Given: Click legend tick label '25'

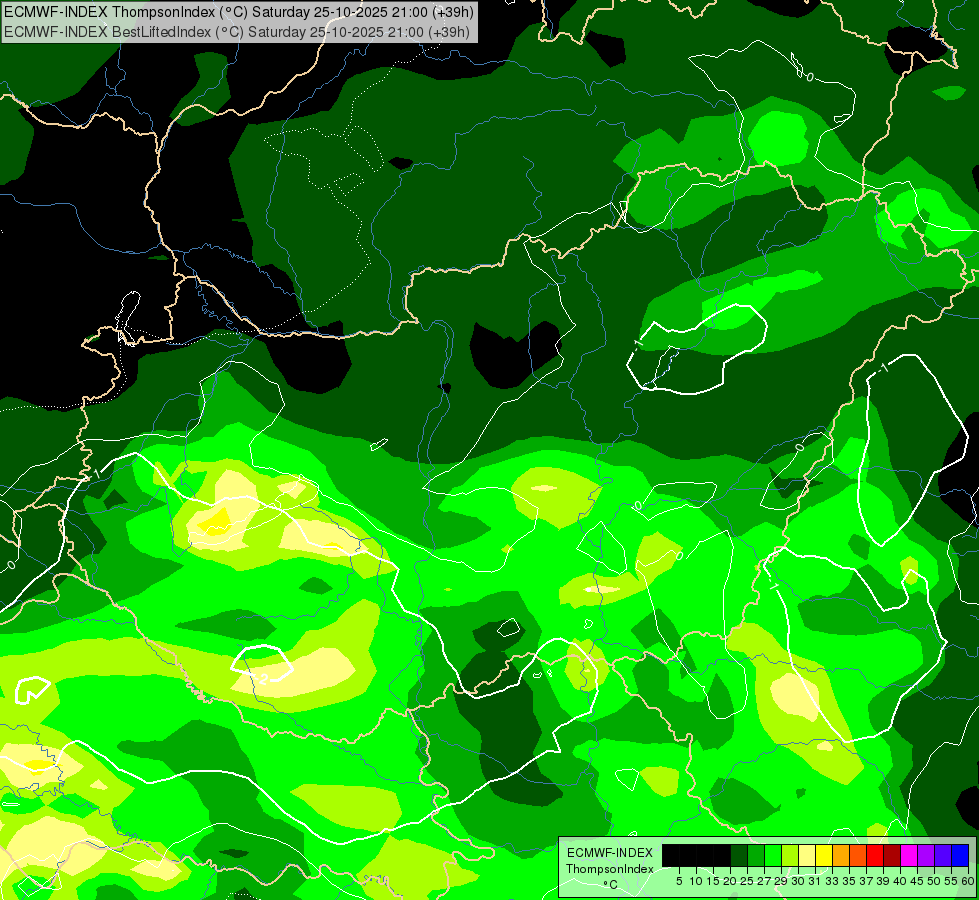Looking at the screenshot, I should click(x=747, y=881).
